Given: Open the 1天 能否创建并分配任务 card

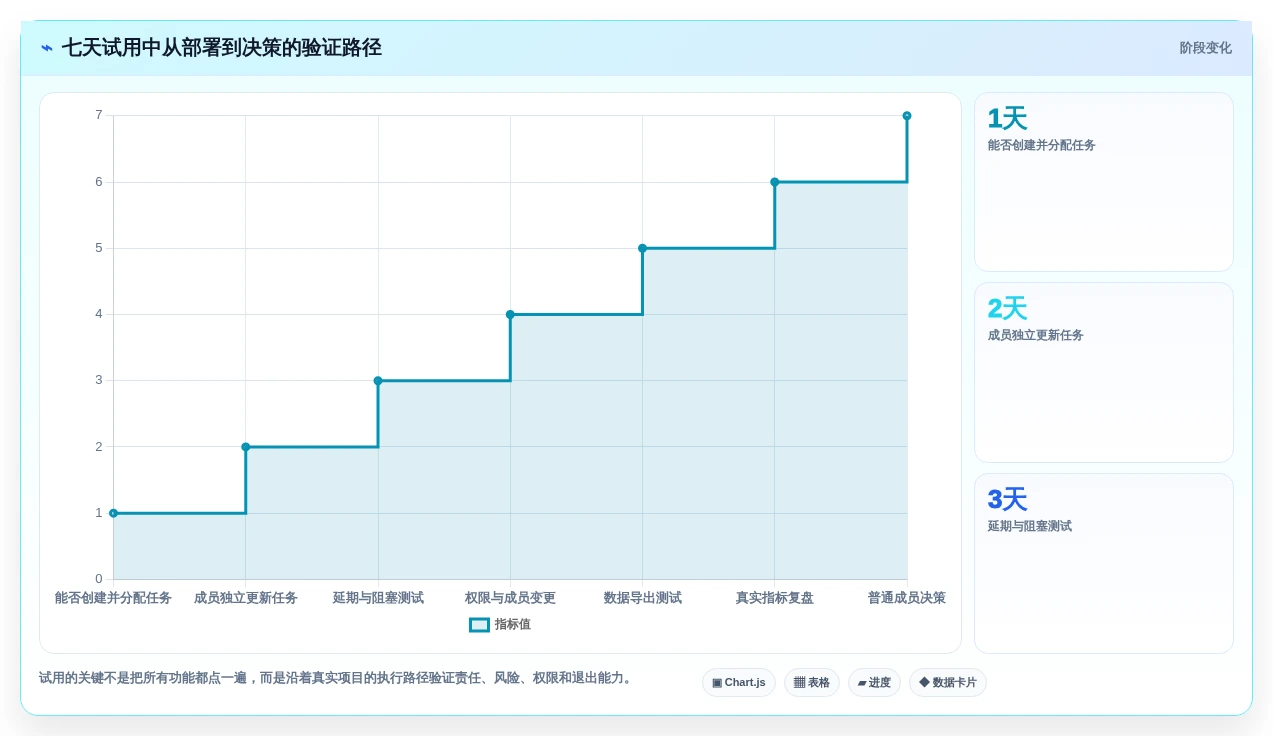Looking at the screenshot, I should [x=1104, y=182].
